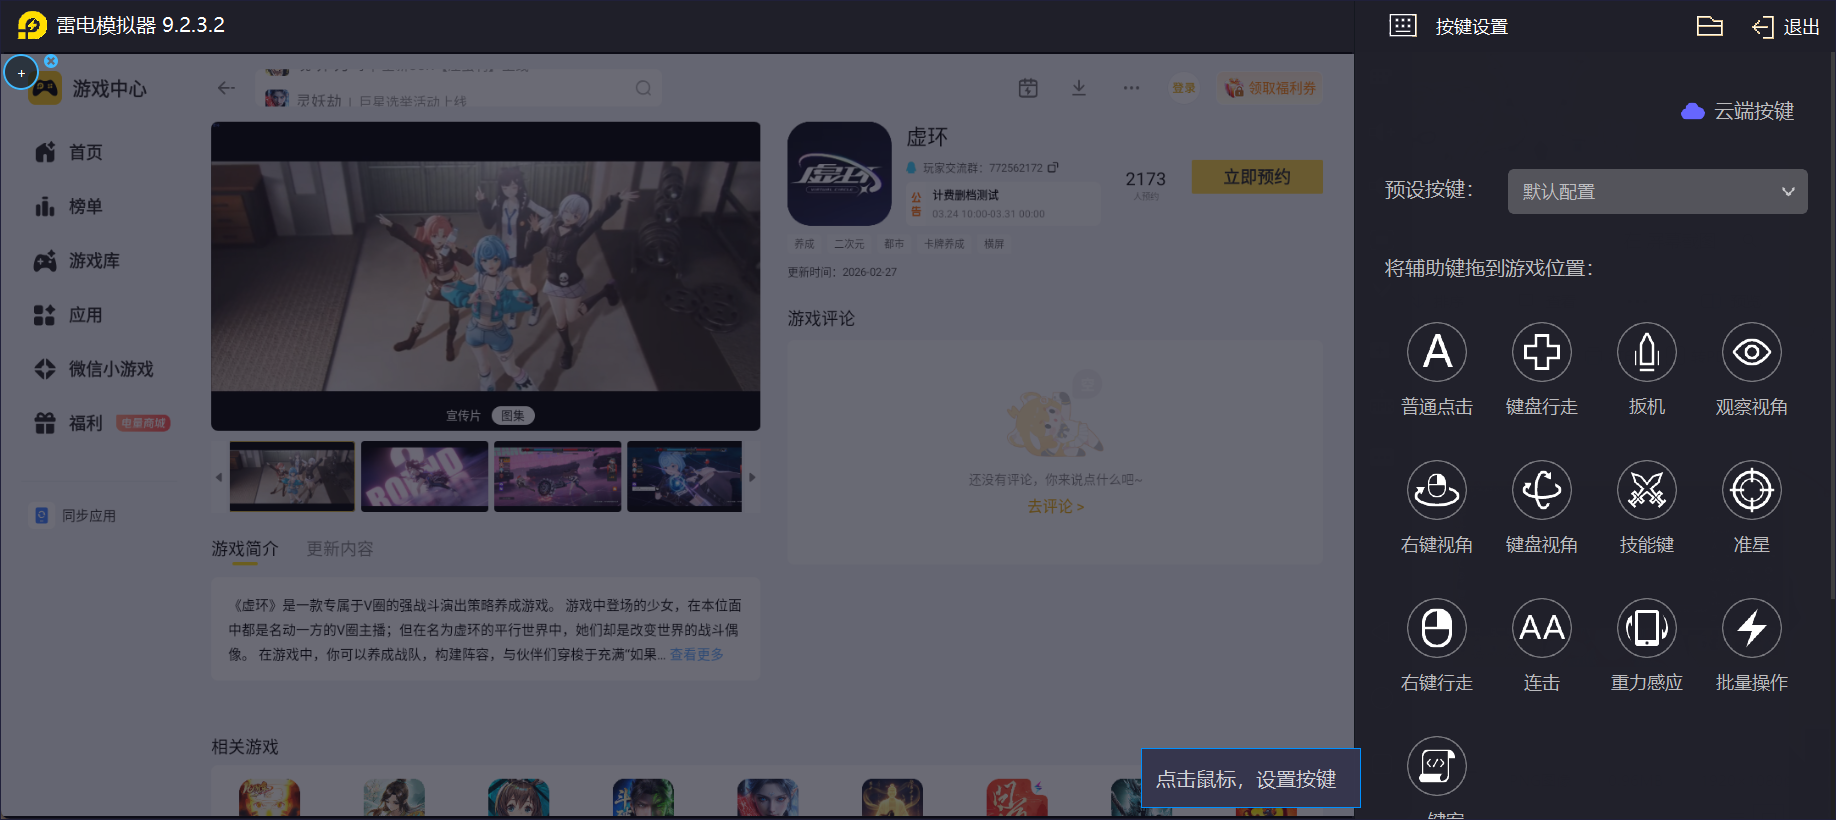The image size is (1836, 820).
Task: Click the back arrow in game center
Action: (x=227, y=88)
